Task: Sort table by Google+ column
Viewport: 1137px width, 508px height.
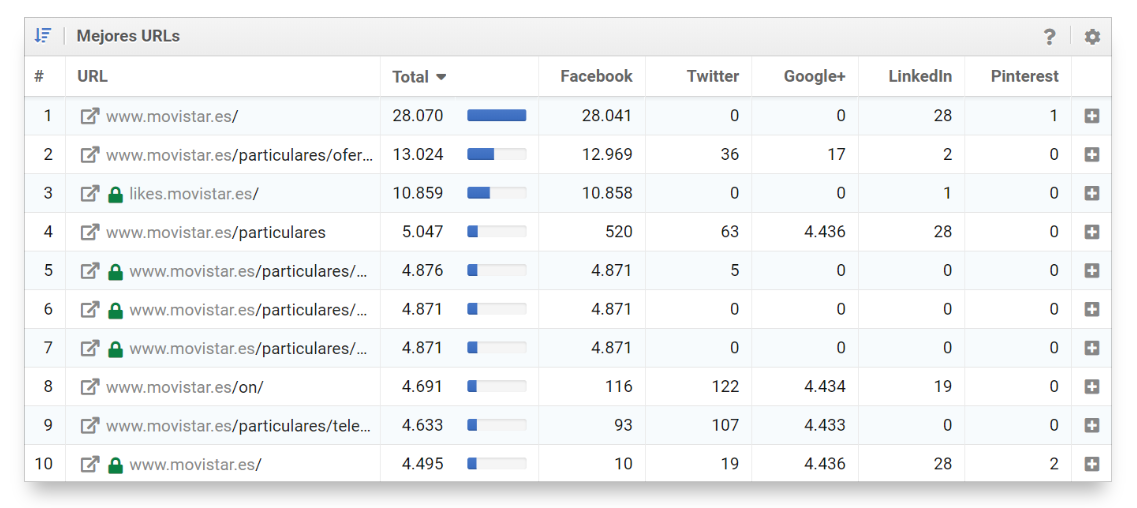Action: (x=814, y=77)
